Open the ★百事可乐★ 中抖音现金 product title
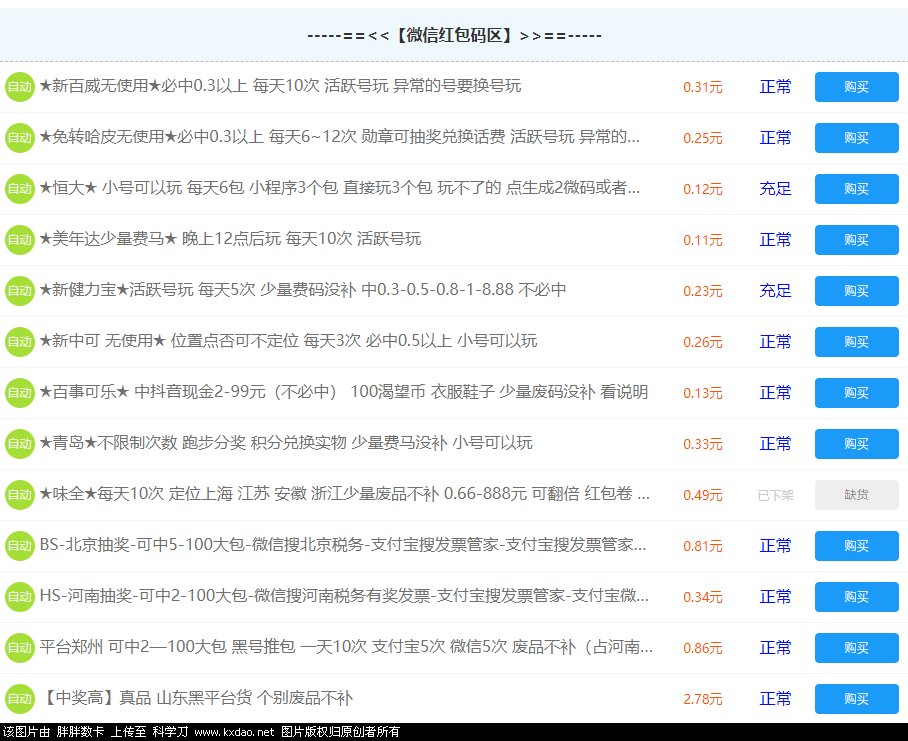The height and width of the screenshot is (741, 908). click(x=344, y=392)
